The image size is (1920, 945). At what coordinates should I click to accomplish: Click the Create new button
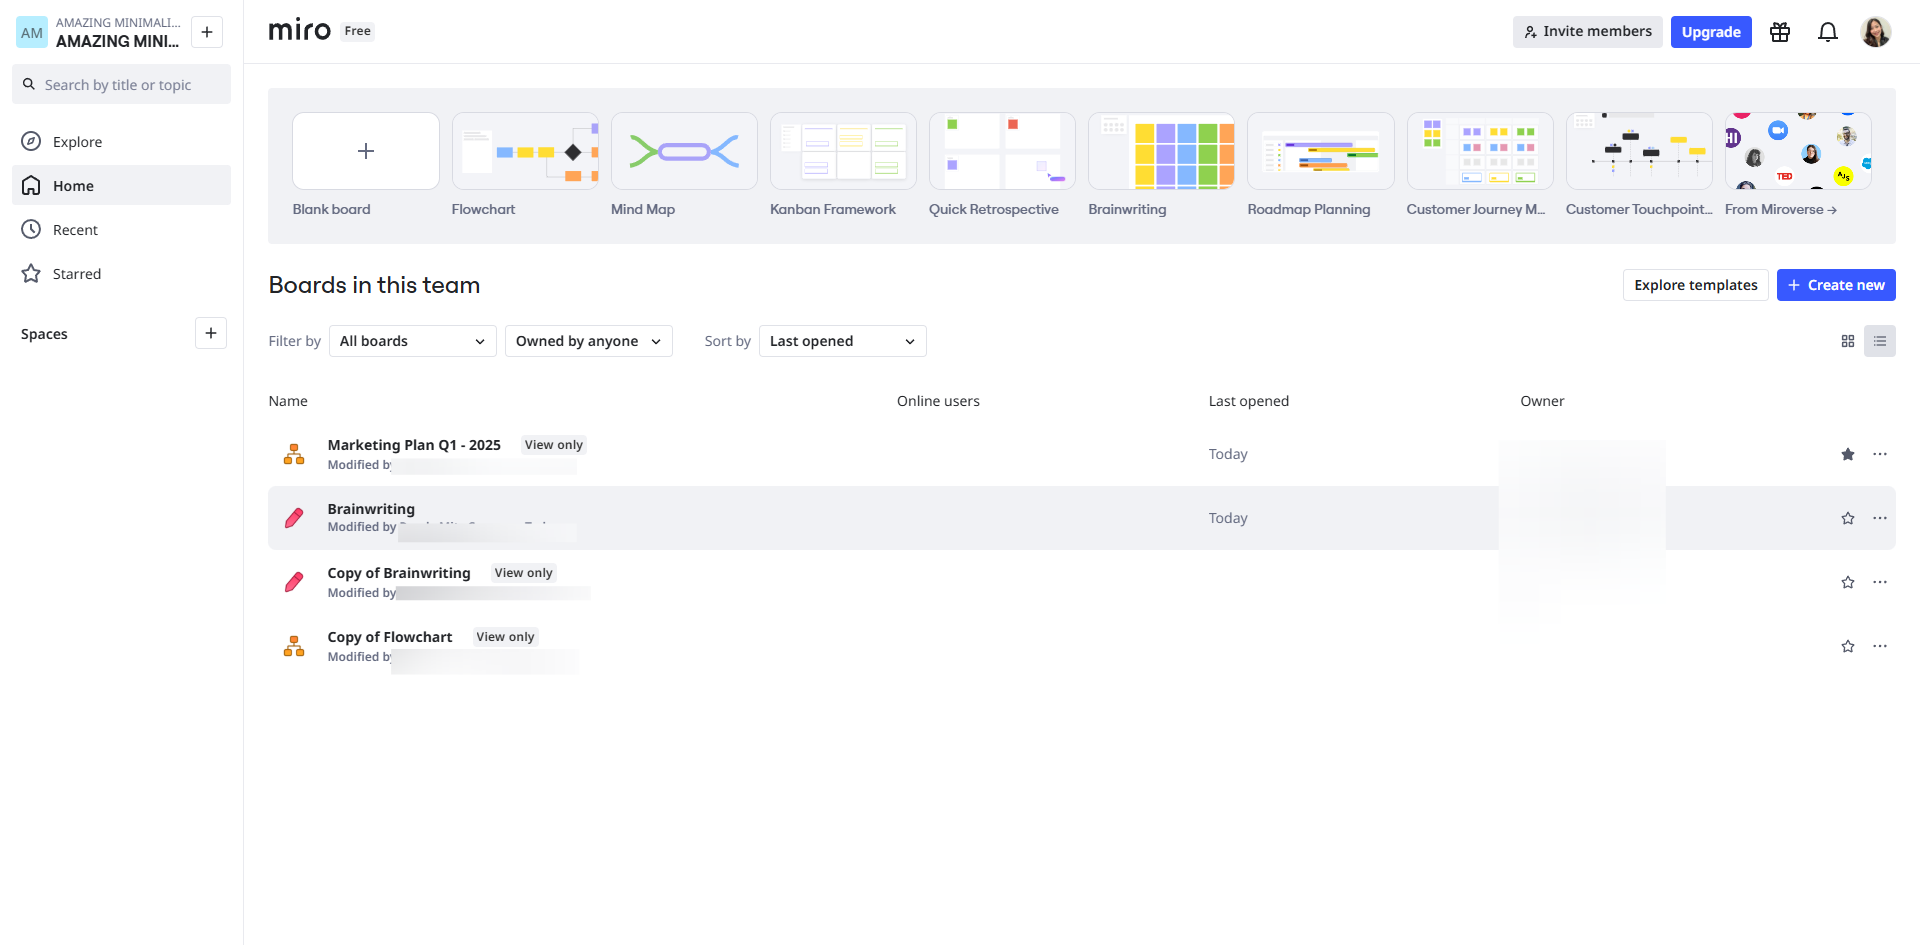click(1836, 285)
